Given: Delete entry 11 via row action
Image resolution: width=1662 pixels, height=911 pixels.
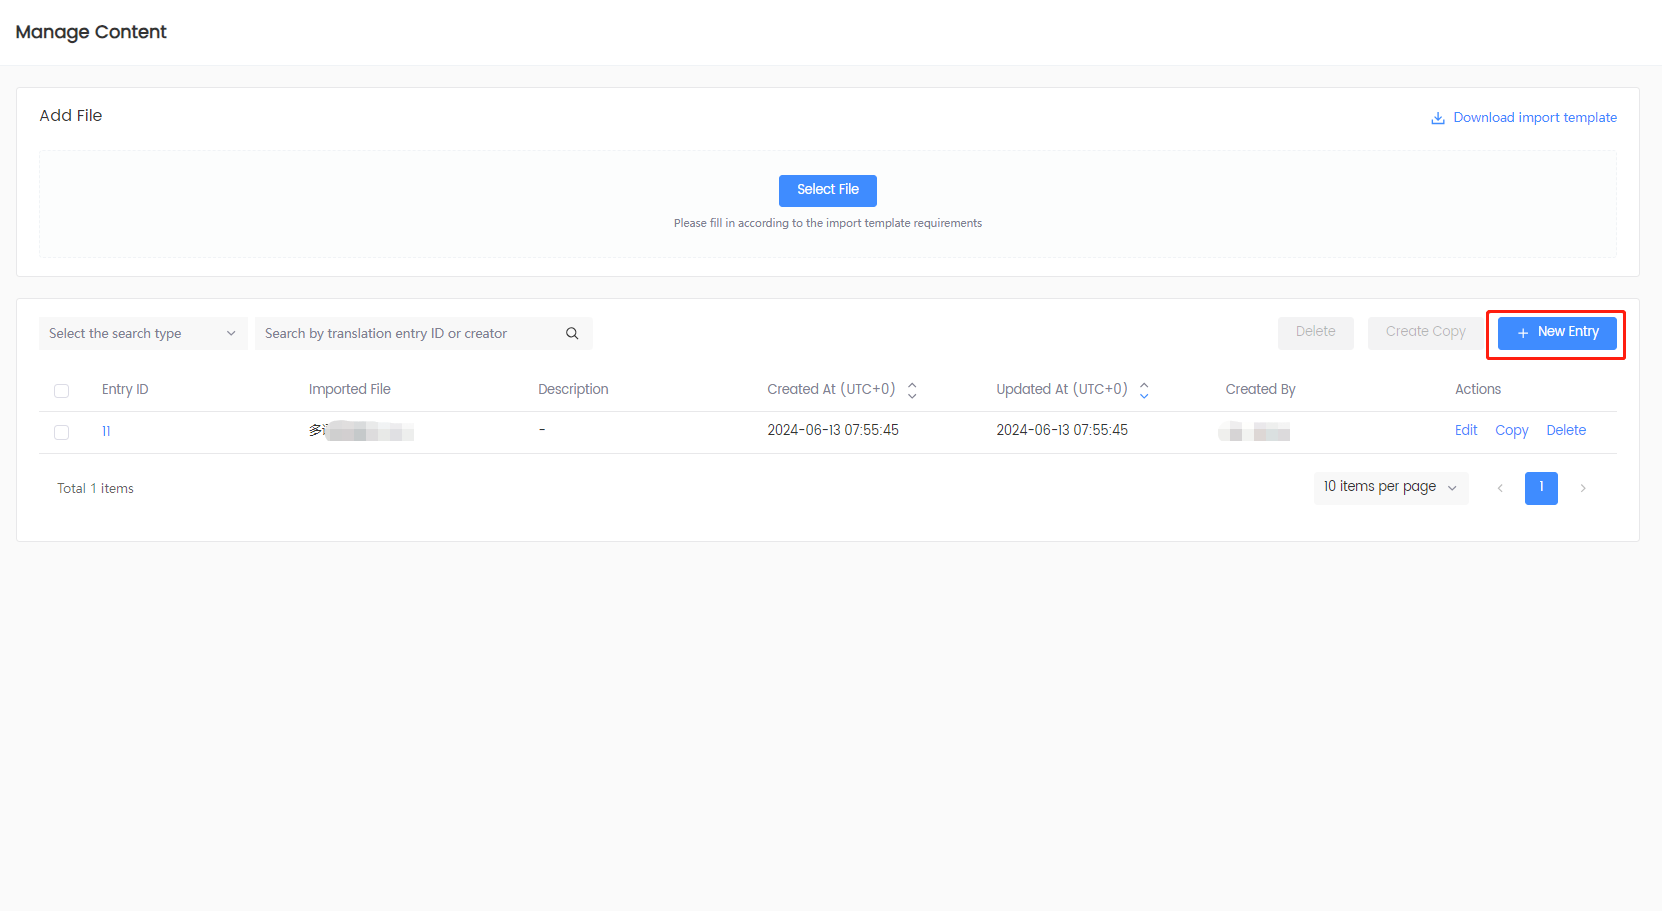Looking at the screenshot, I should click(1566, 431).
